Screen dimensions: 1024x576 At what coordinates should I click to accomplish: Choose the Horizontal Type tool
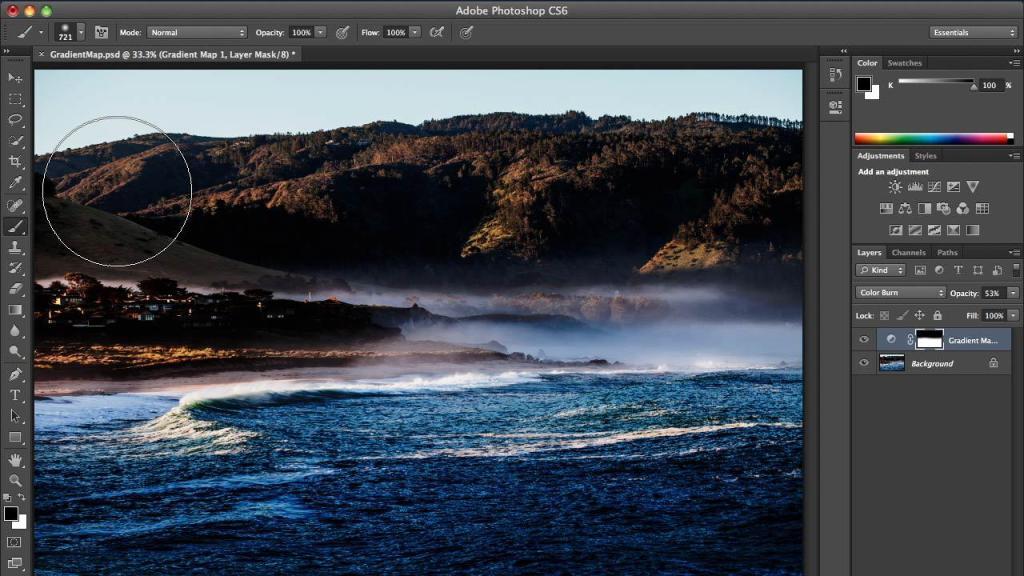pyautogui.click(x=15, y=395)
